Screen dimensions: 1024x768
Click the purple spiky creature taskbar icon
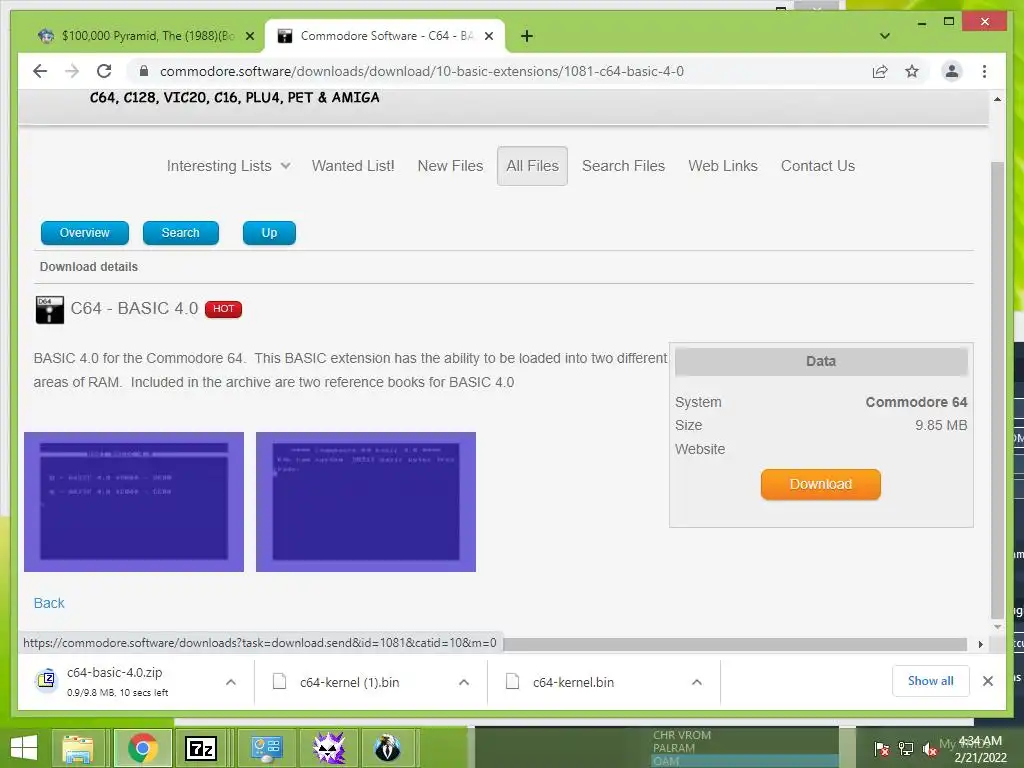328,748
